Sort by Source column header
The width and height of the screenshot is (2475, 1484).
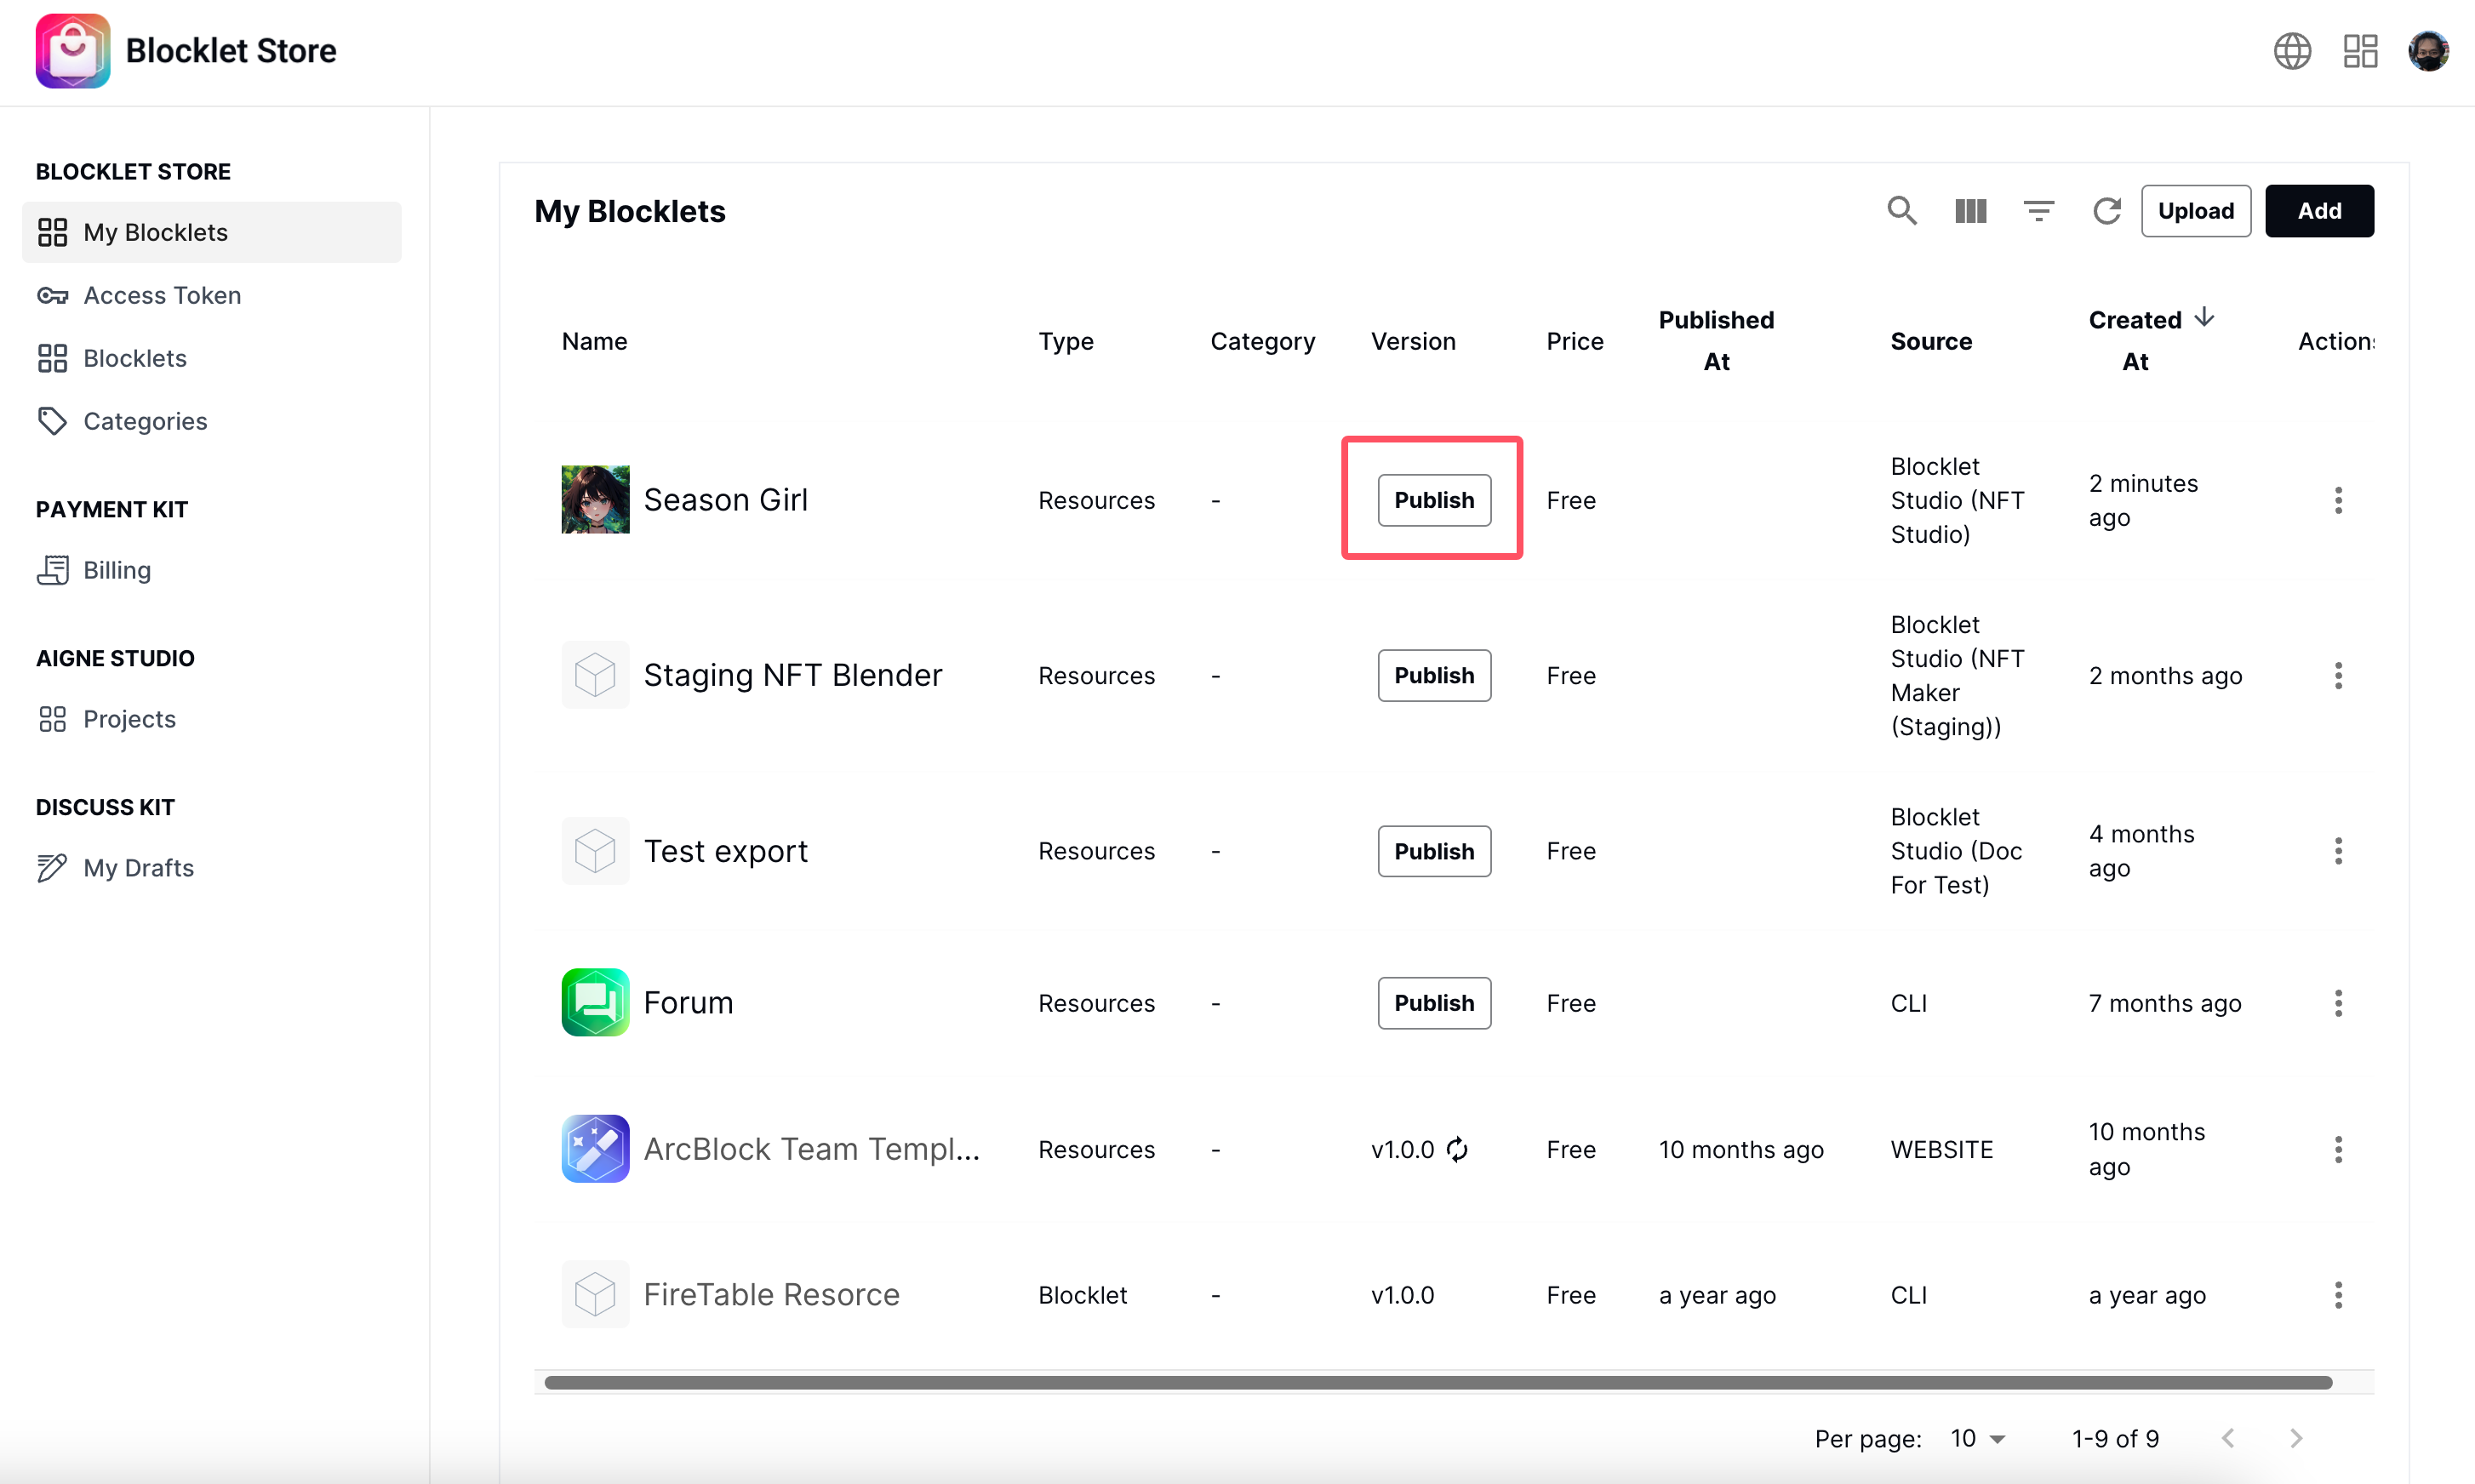(1930, 341)
